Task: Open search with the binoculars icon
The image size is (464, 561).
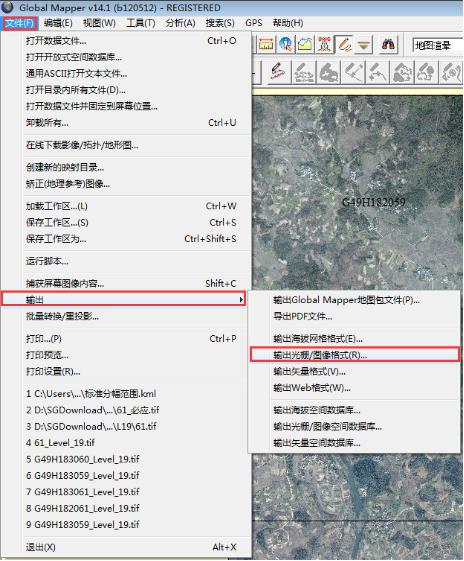Action: point(388,45)
